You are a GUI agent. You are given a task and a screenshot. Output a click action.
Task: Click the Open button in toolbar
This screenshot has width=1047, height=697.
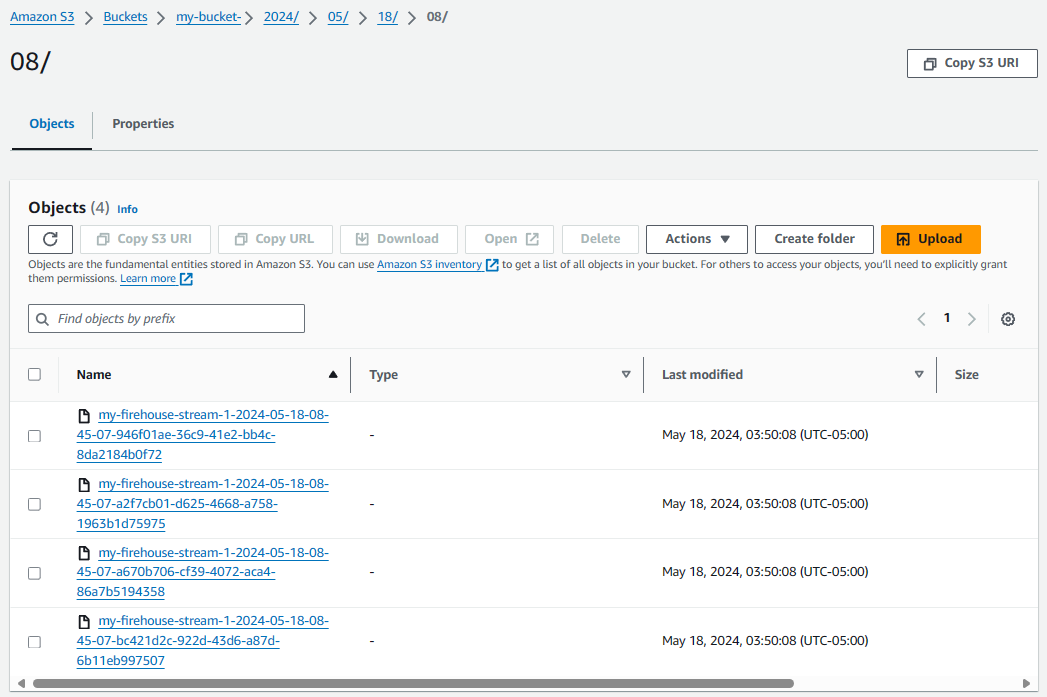coord(510,239)
